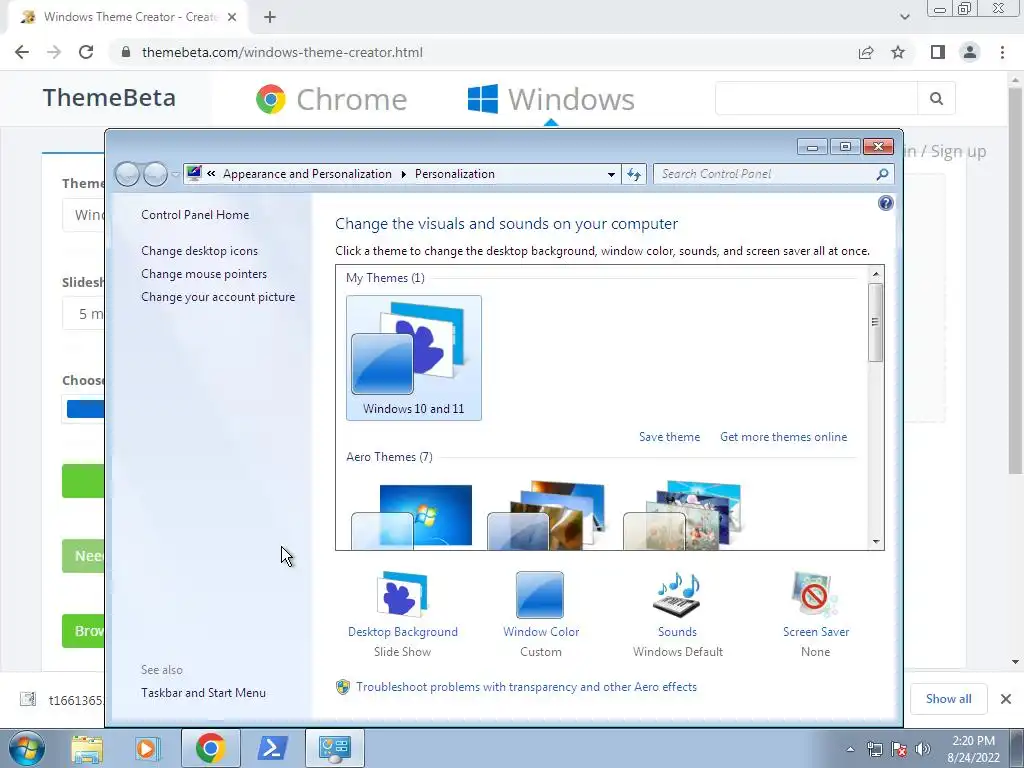
Task: Click the Control Panel taskbar icon
Action: (334, 748)
